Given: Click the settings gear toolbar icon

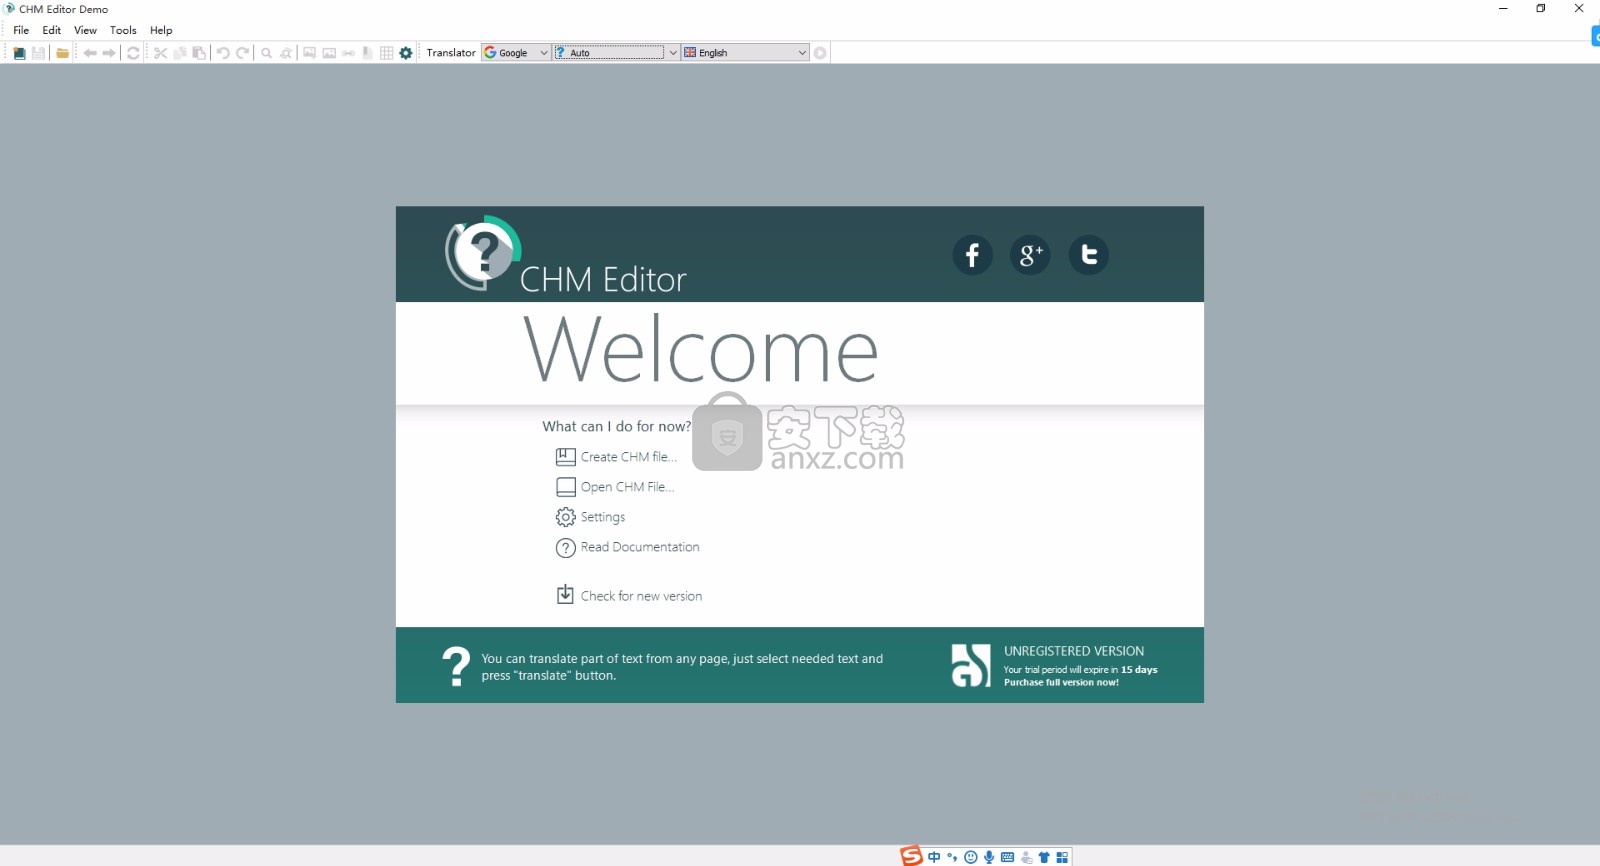Looking at the screenshot, I should pos(406,53).
